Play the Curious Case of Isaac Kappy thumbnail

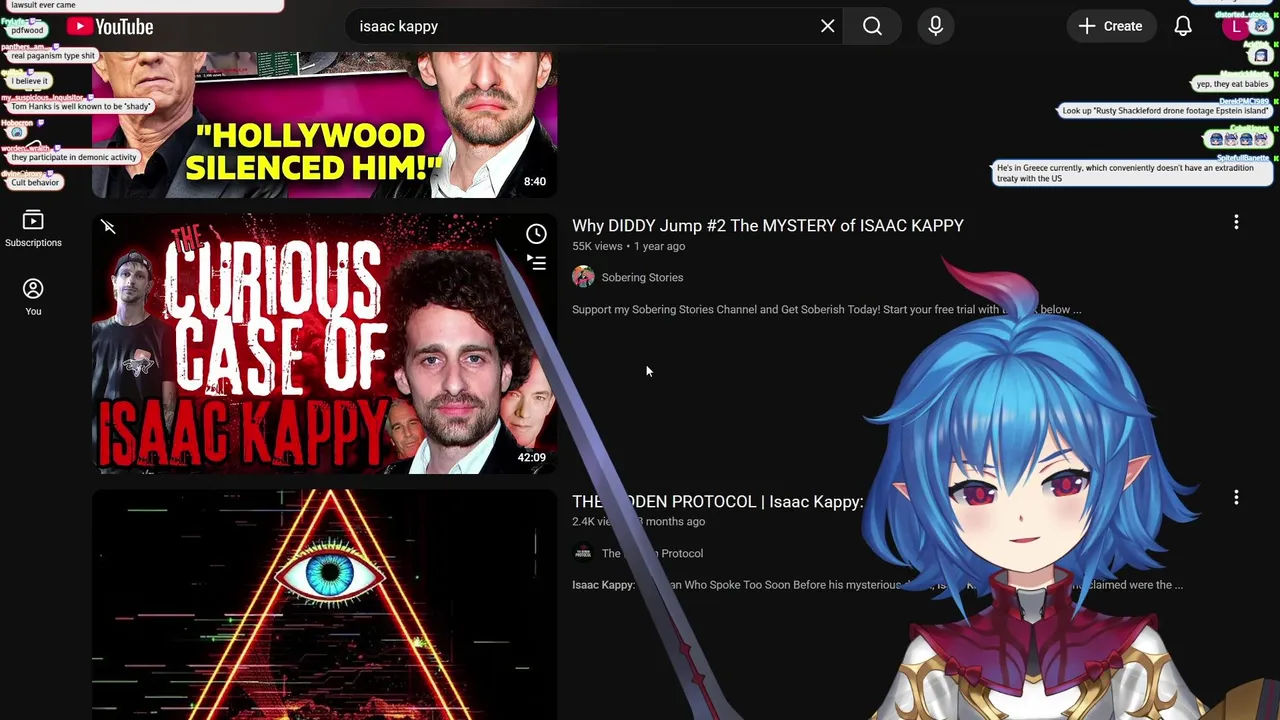pos(325,343)
